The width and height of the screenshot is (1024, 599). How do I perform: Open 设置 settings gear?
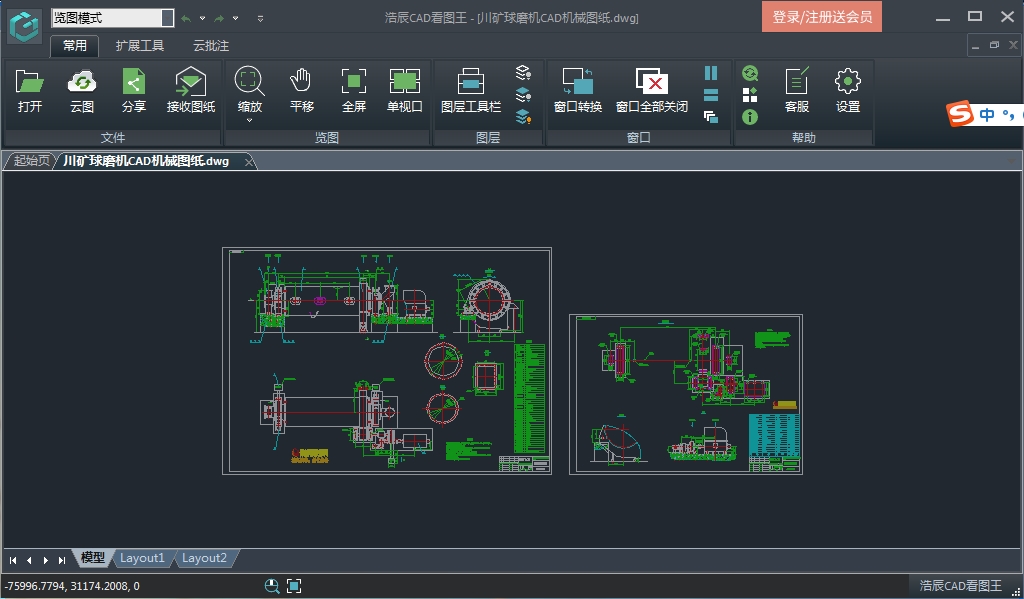pos(848,91)
